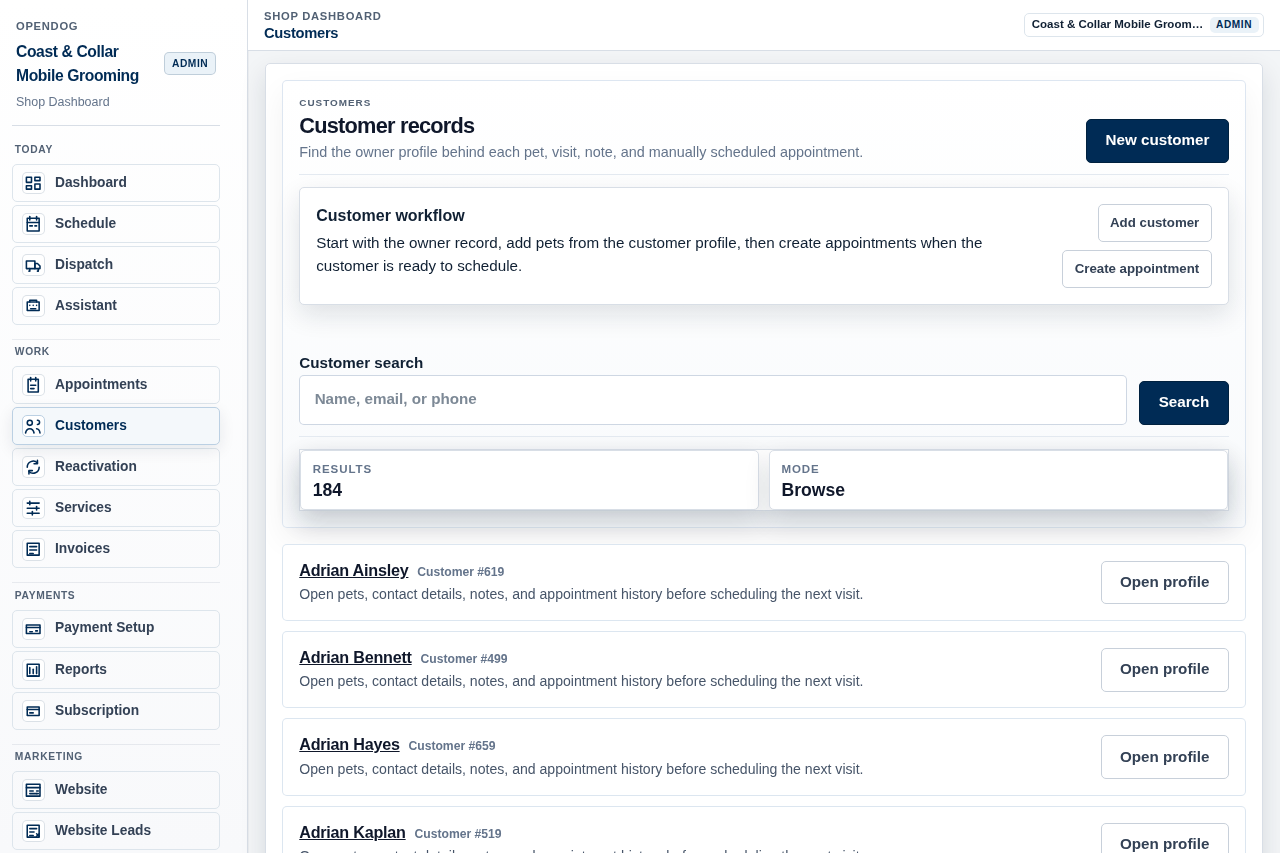Viewport: 1280px width, 853px height.
Task: Open the Services sliders icon
Action: point(33,508)
